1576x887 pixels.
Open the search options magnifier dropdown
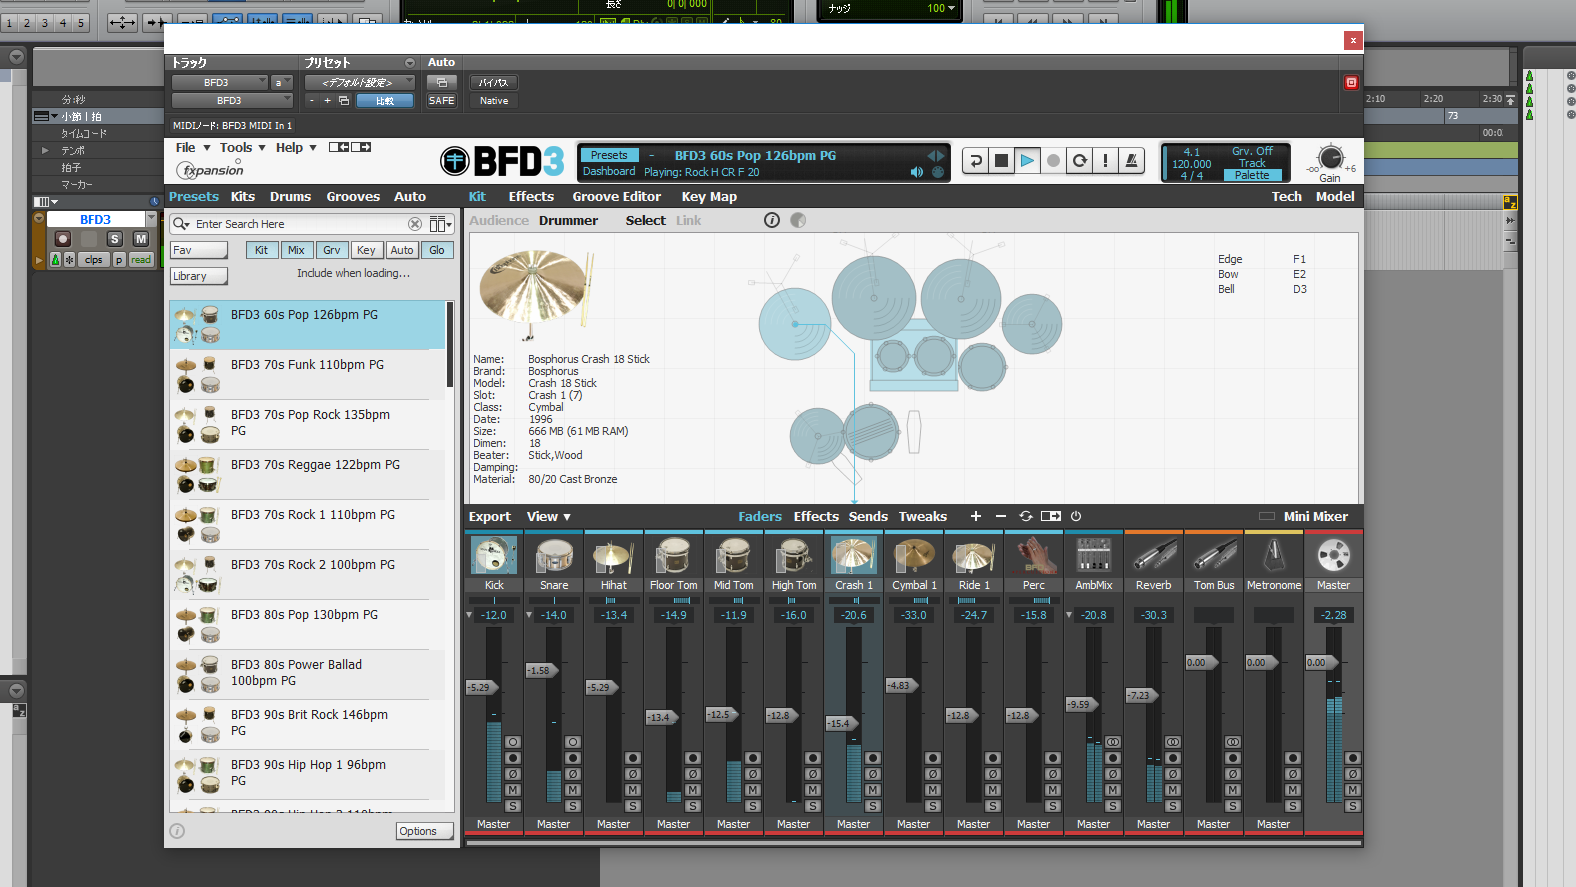(x=181, y=224)
